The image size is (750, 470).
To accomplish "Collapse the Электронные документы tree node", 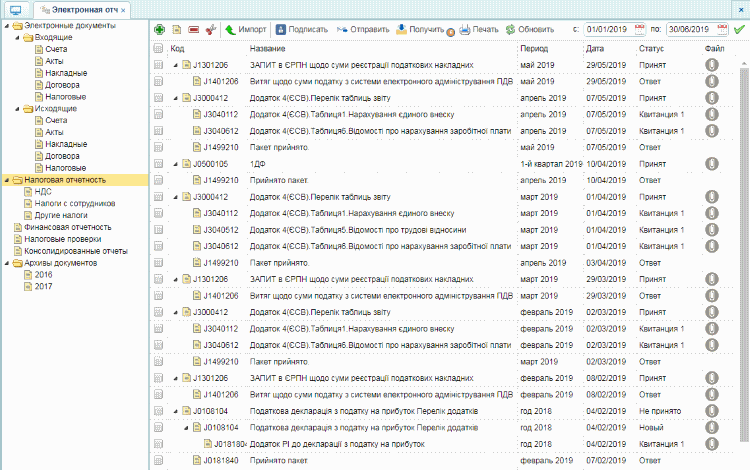I will 7,26.
